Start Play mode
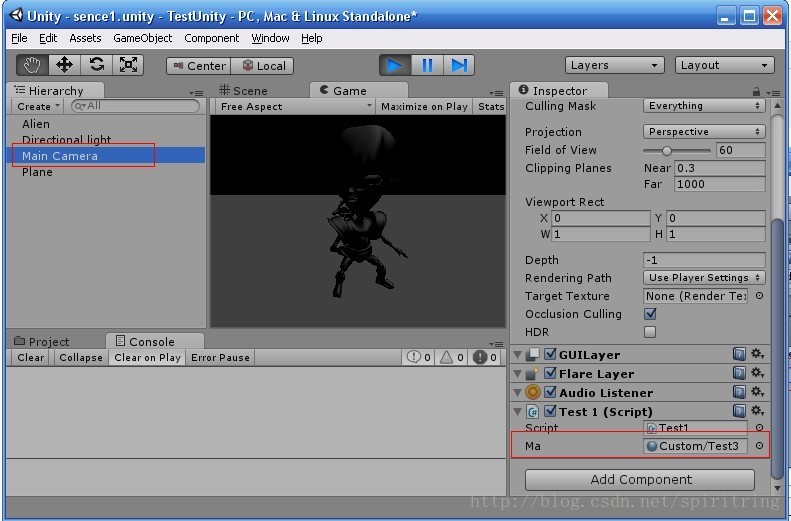 pyautogui.click(x=395, y=66)
